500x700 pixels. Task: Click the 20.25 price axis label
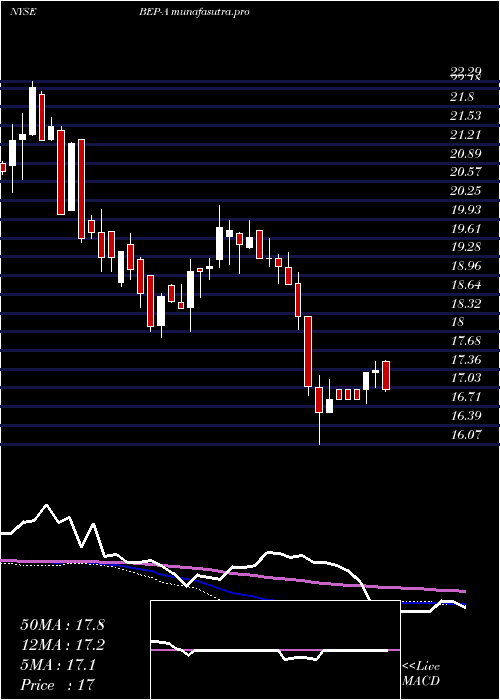[x=466, y=191]
